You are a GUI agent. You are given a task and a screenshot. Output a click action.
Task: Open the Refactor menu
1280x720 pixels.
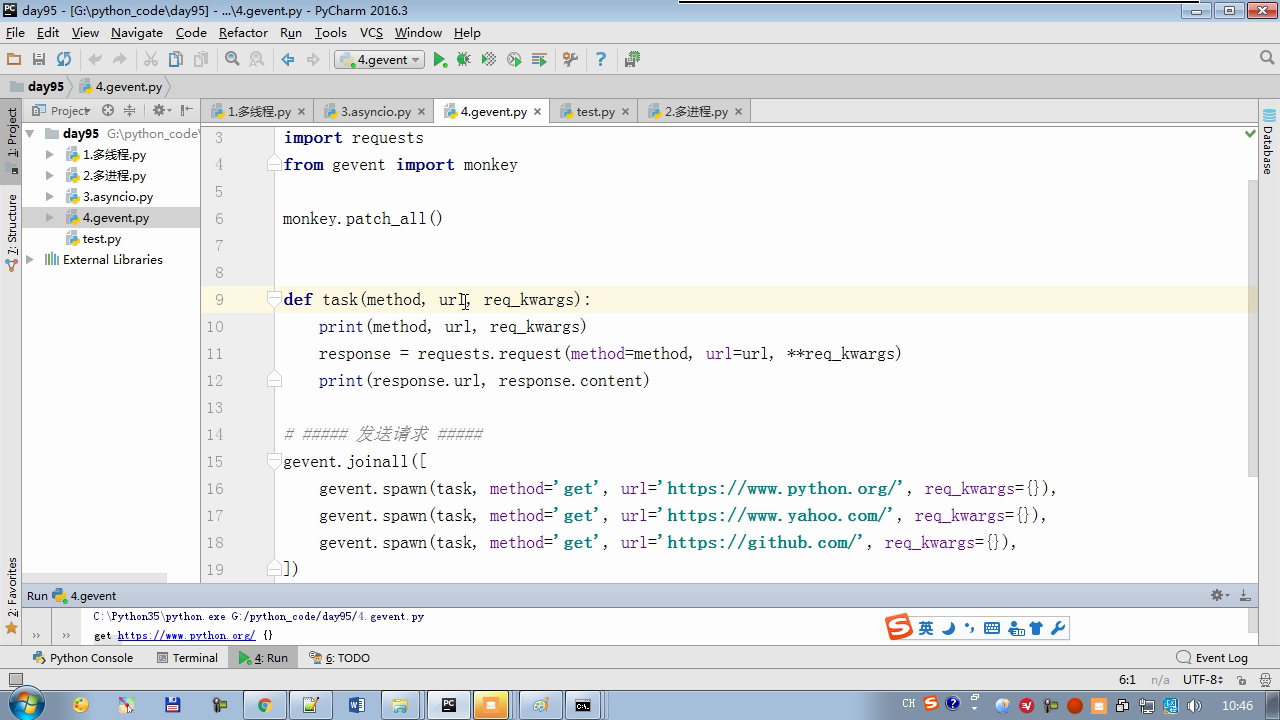tap(243, 33)
